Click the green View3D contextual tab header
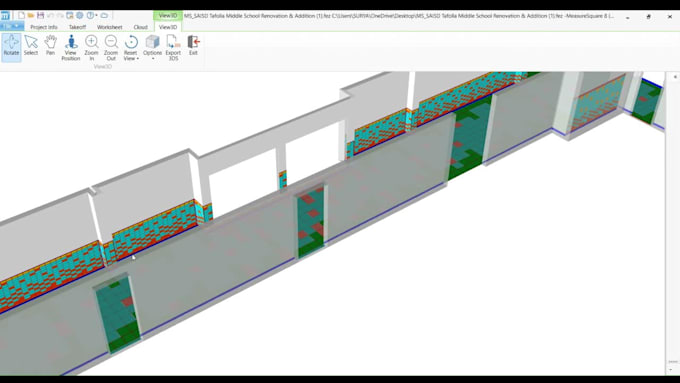Viewport: 680px width, 383px height. tap(168, 16)
